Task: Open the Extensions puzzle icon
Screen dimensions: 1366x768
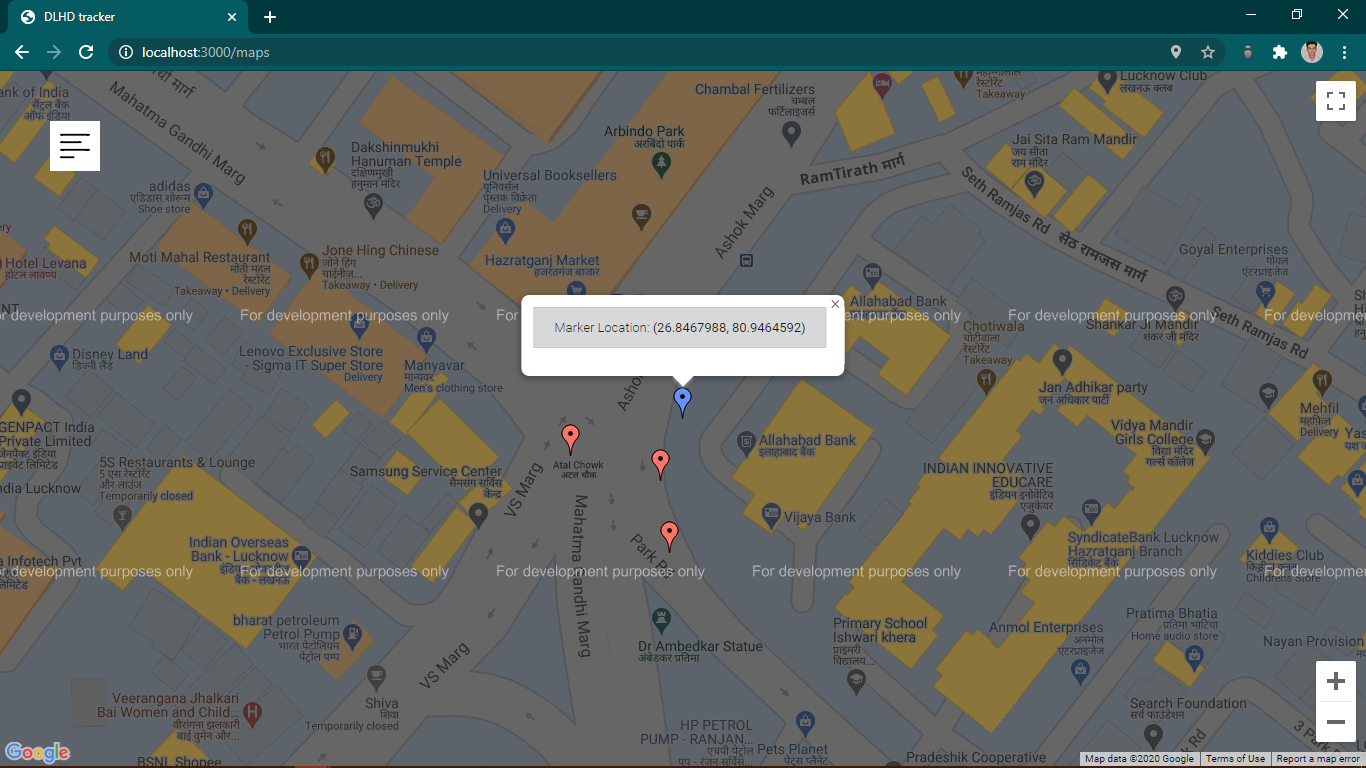Action: click(x=1279, y=52)
